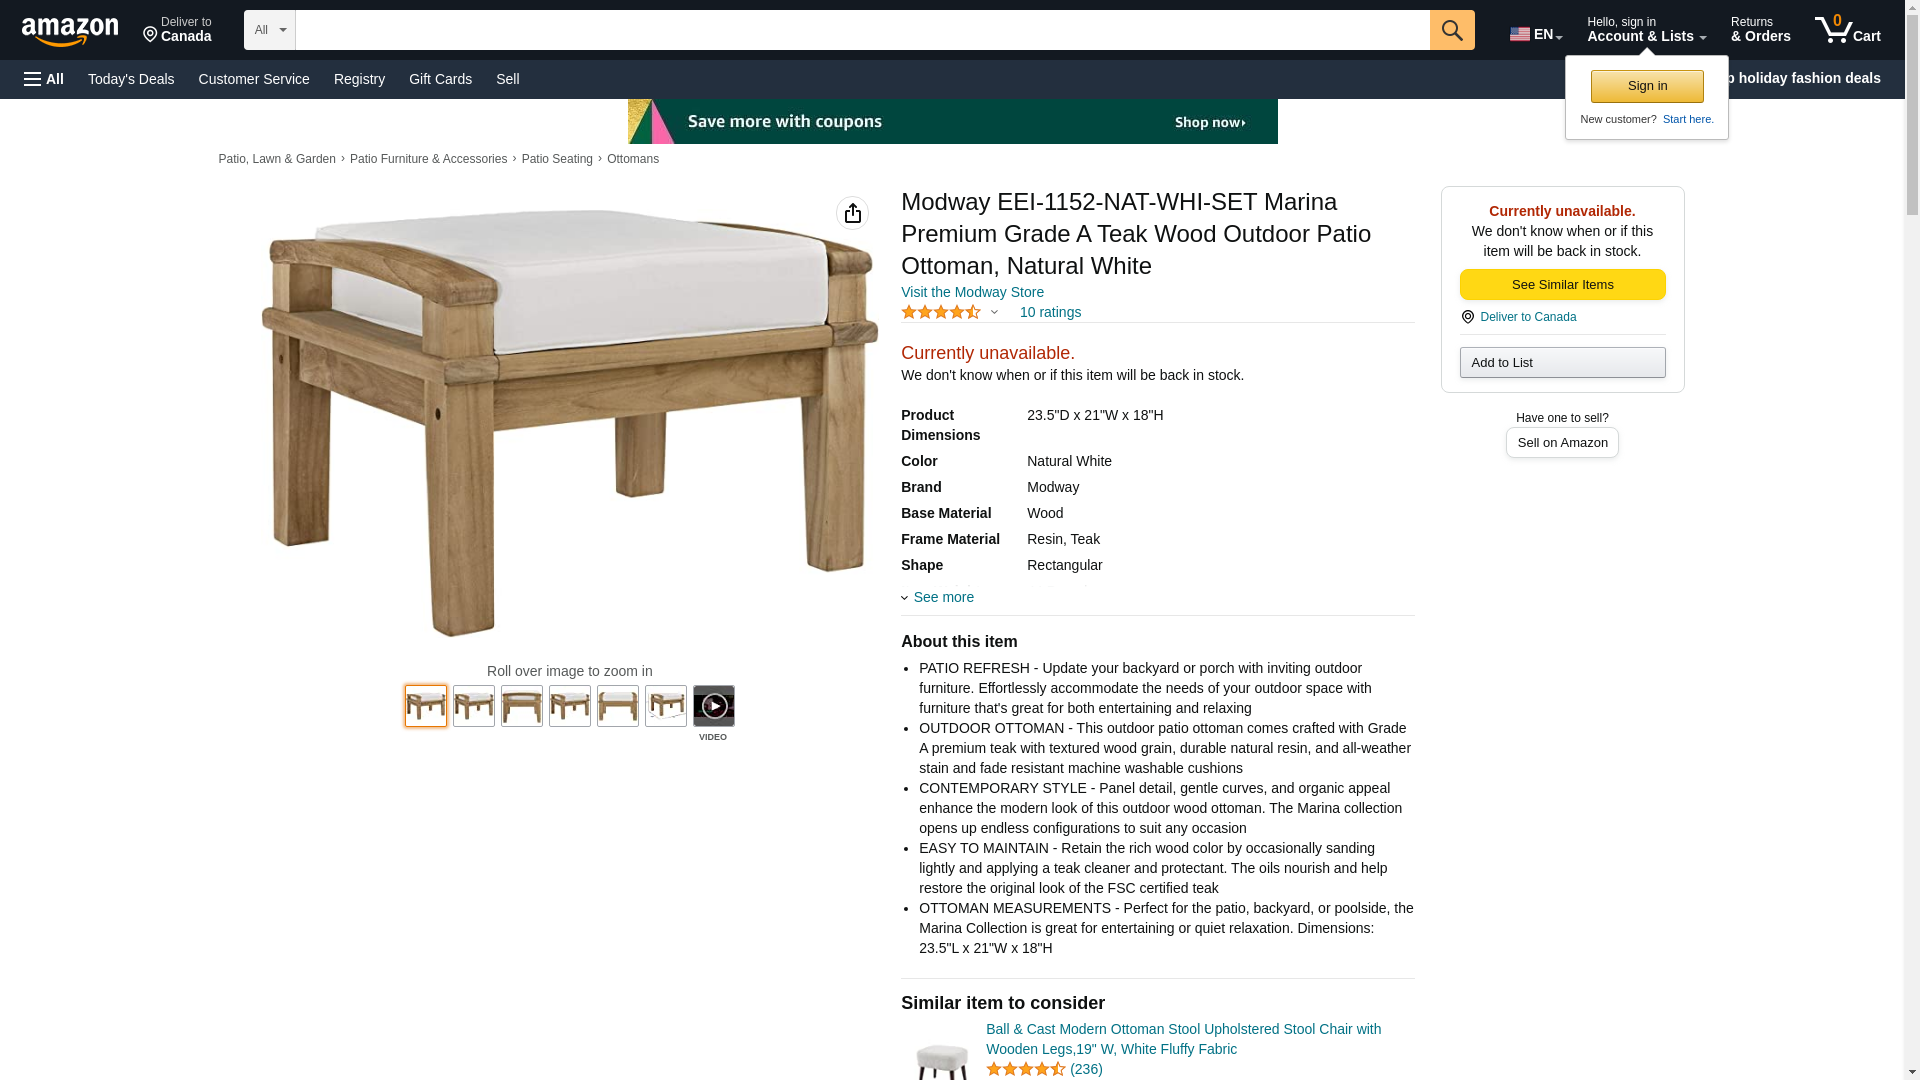
Task: Click the magnifying glass search button
Action: coord(1452,30)
